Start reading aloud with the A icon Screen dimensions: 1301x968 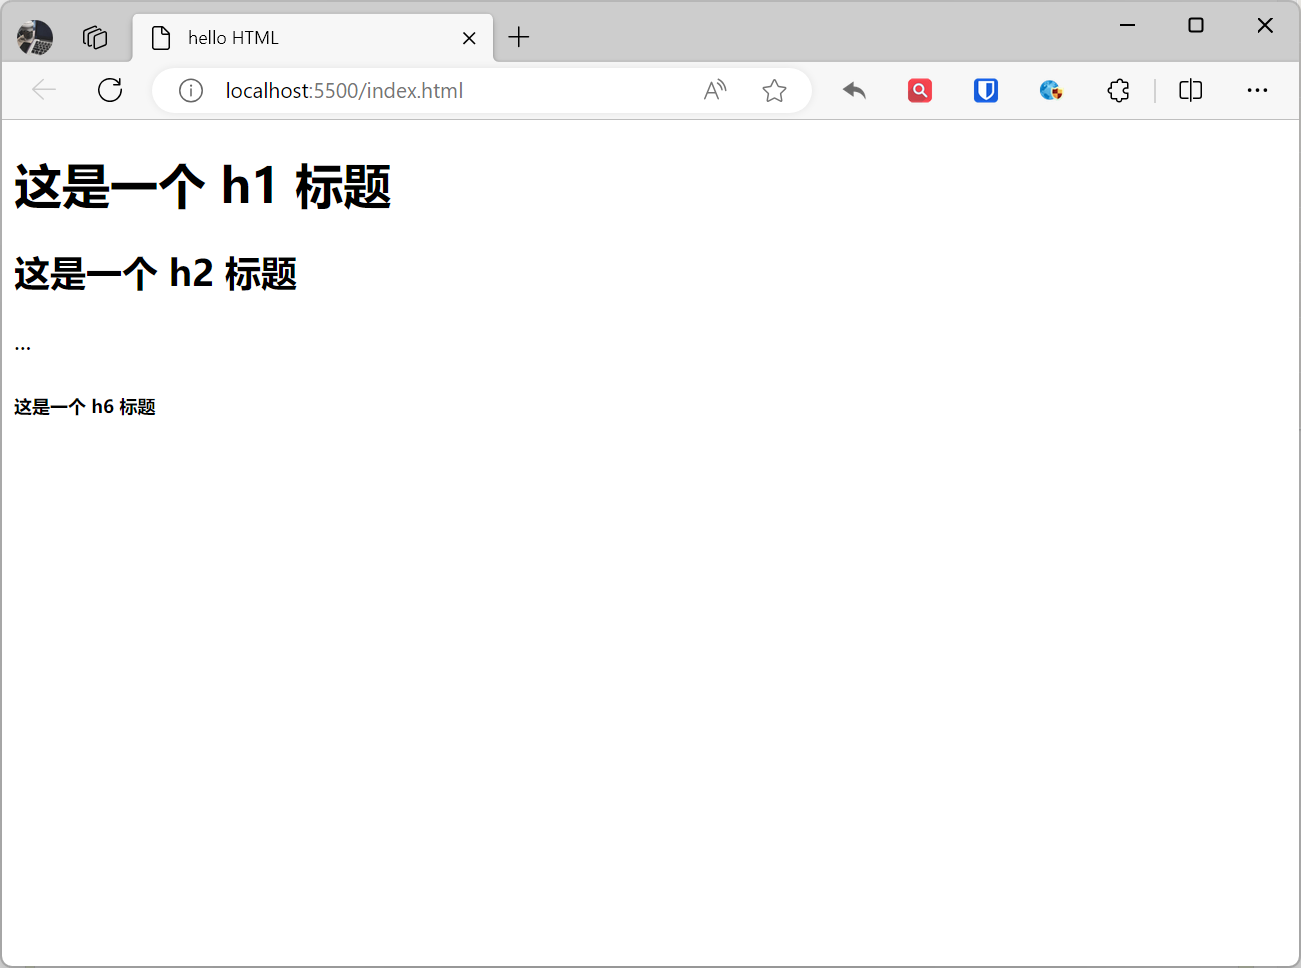click(714, 90)
